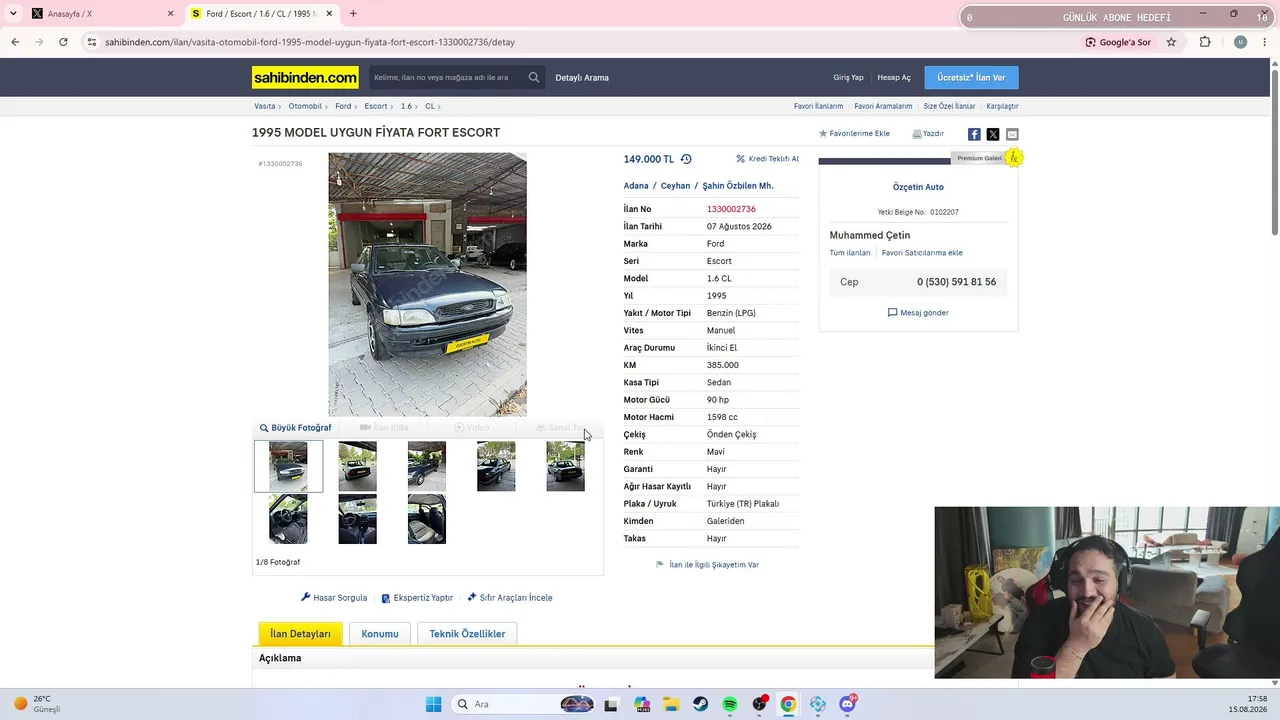Click the Yazdır print link
This screenshot has width=1280, height=720.
pos(928,134)
